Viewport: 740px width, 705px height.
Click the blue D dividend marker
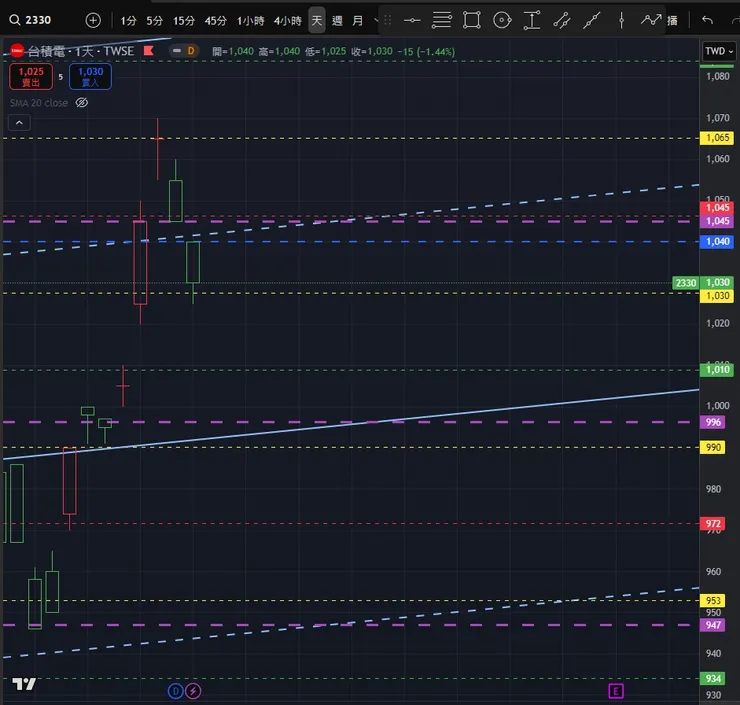[x=176, y=691]
